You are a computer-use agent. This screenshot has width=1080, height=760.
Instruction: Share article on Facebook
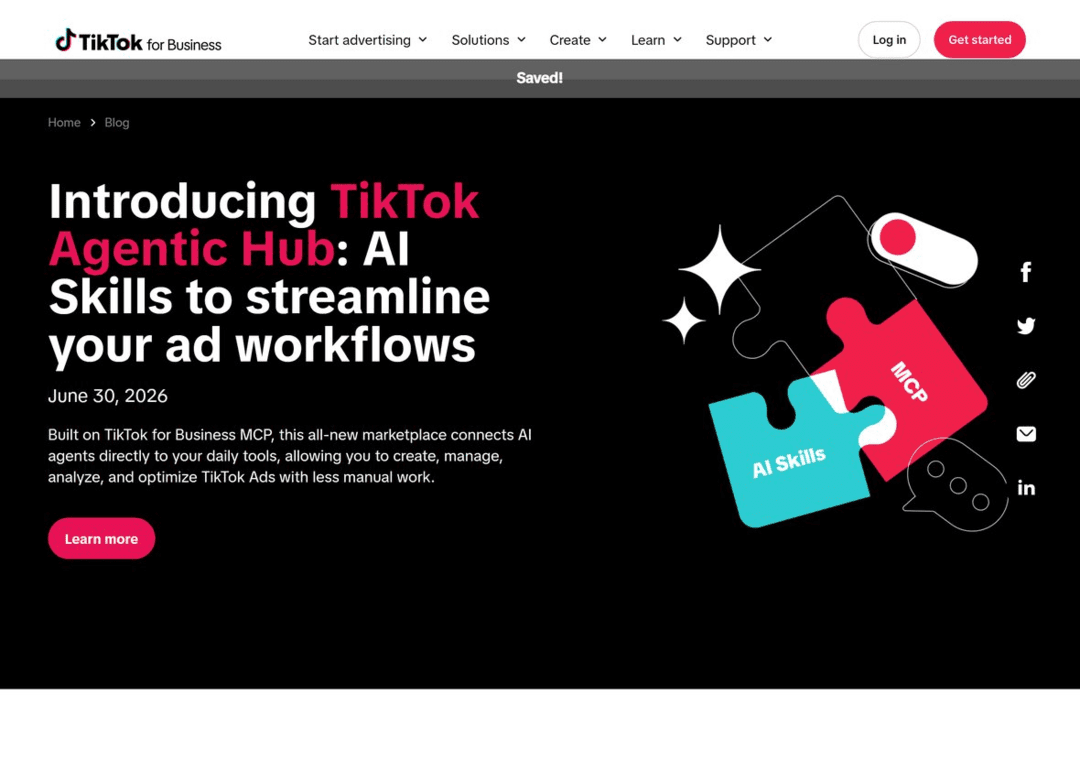(x=1026, y=272)
